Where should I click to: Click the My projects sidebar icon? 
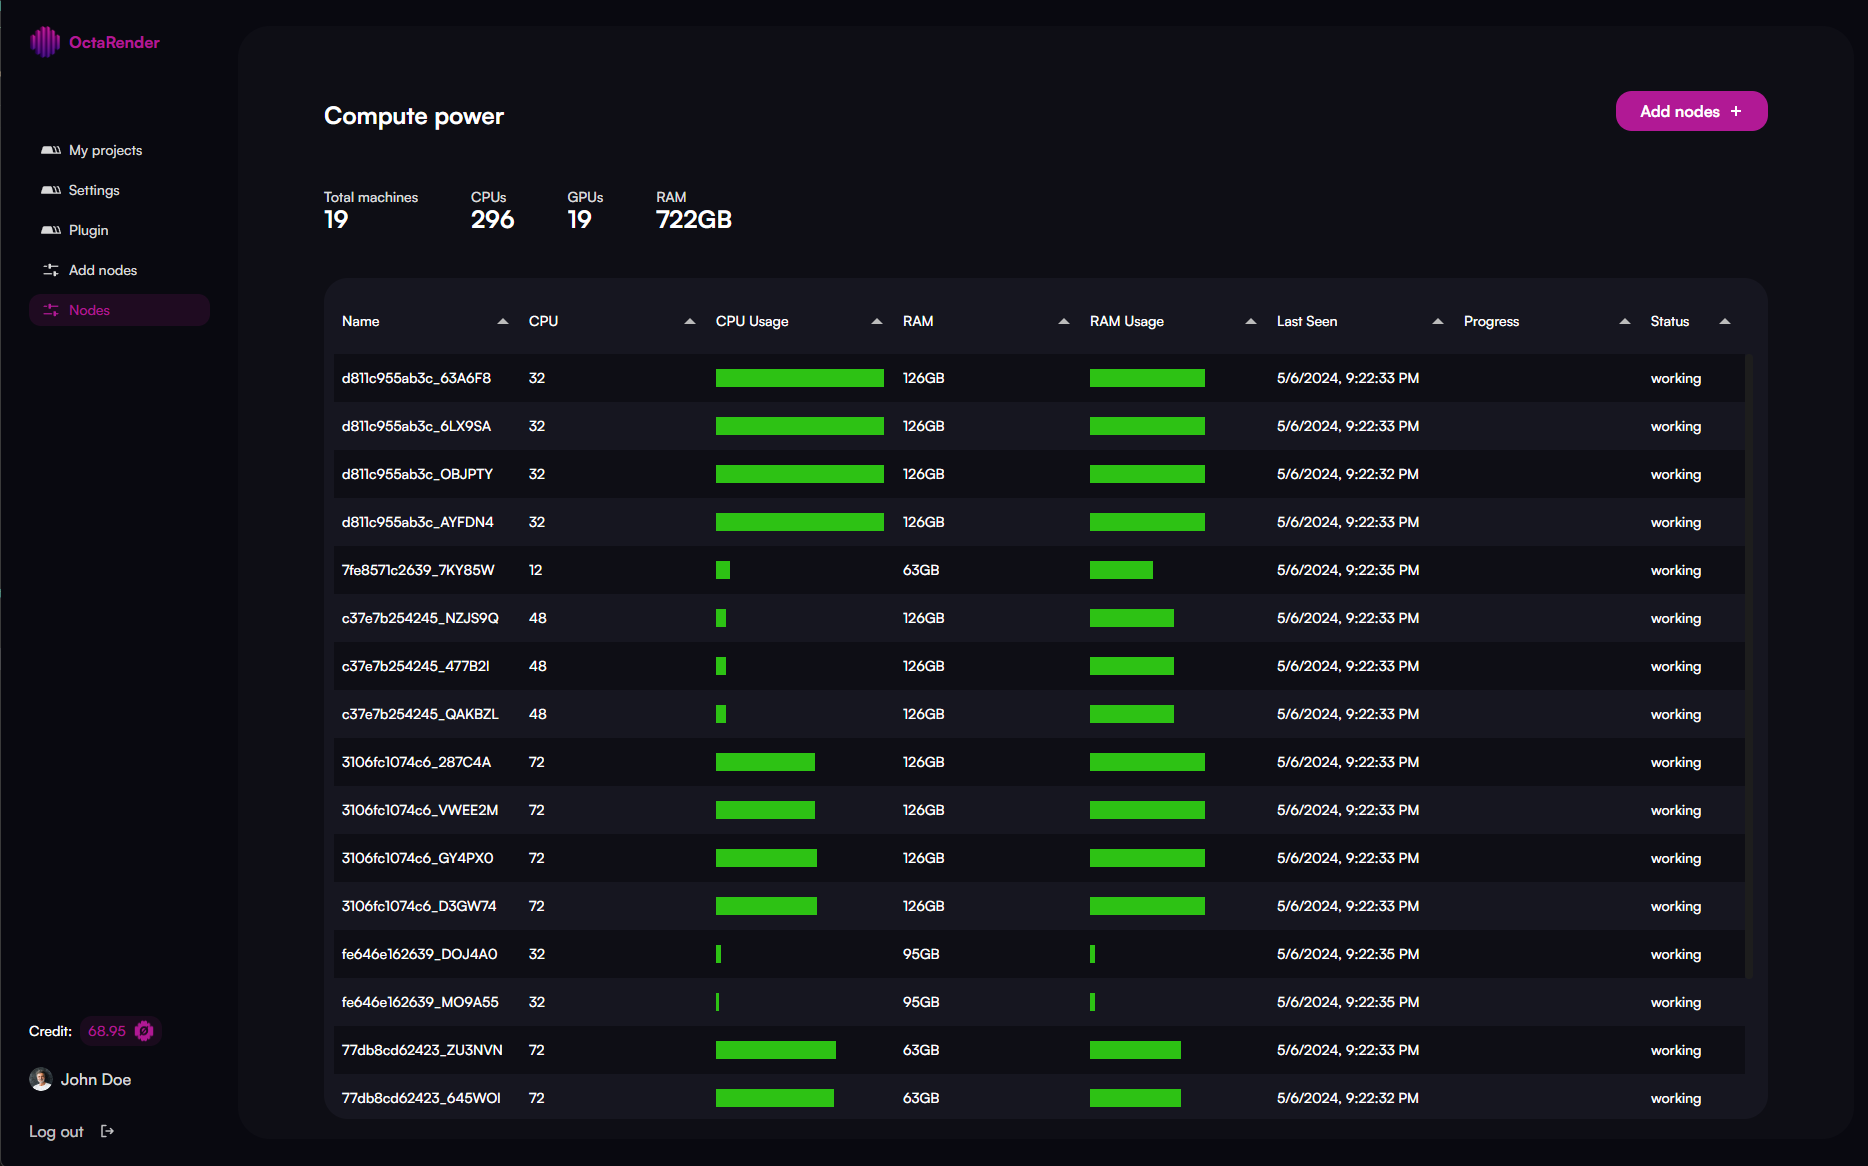(51, 150)
